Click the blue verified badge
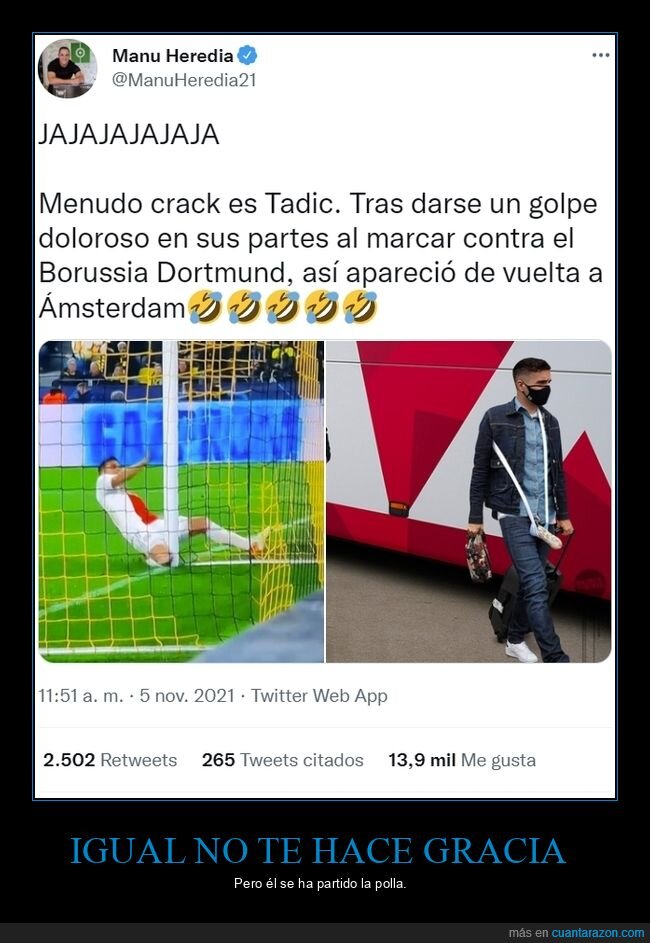The image size is (650, 943). [x=247, y=56]
